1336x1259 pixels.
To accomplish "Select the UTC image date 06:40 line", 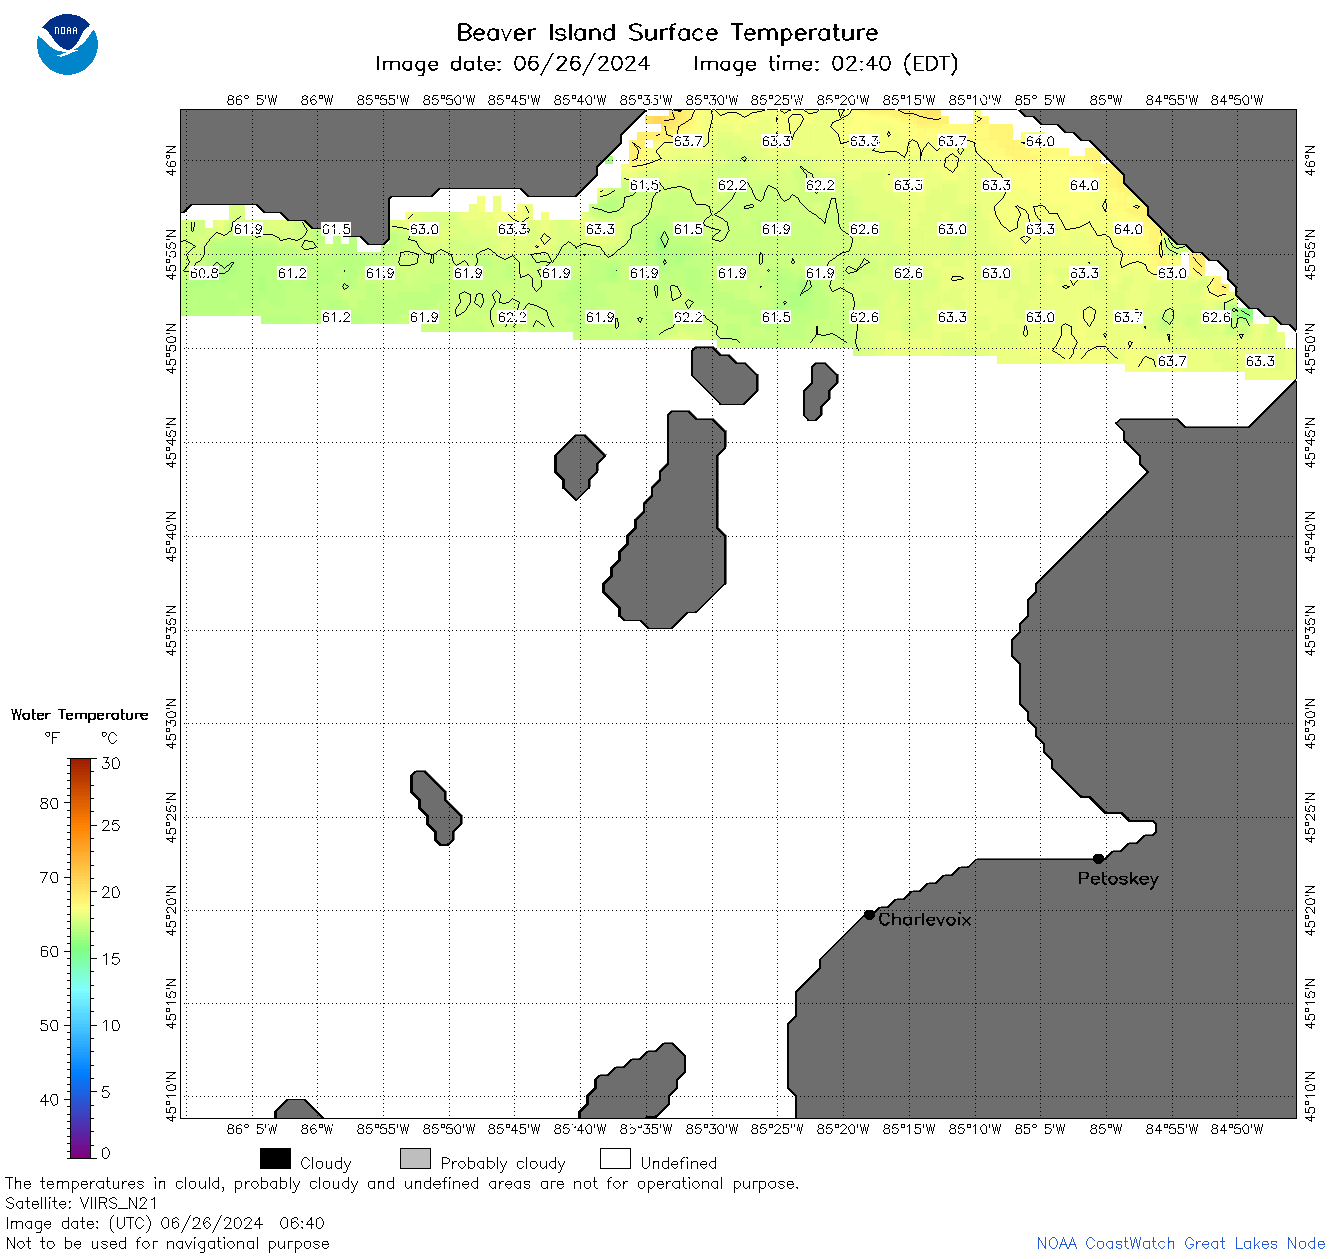I will pyautogui.click(x=165, y=1223).
